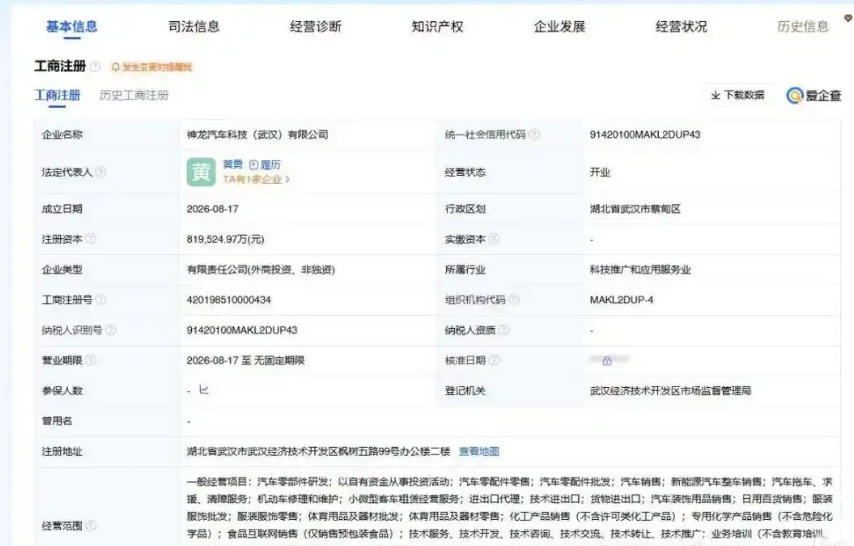The image size is (854, 546).
Task: Switch to the 知识产权 tab
Action: (x=437, y=26)
